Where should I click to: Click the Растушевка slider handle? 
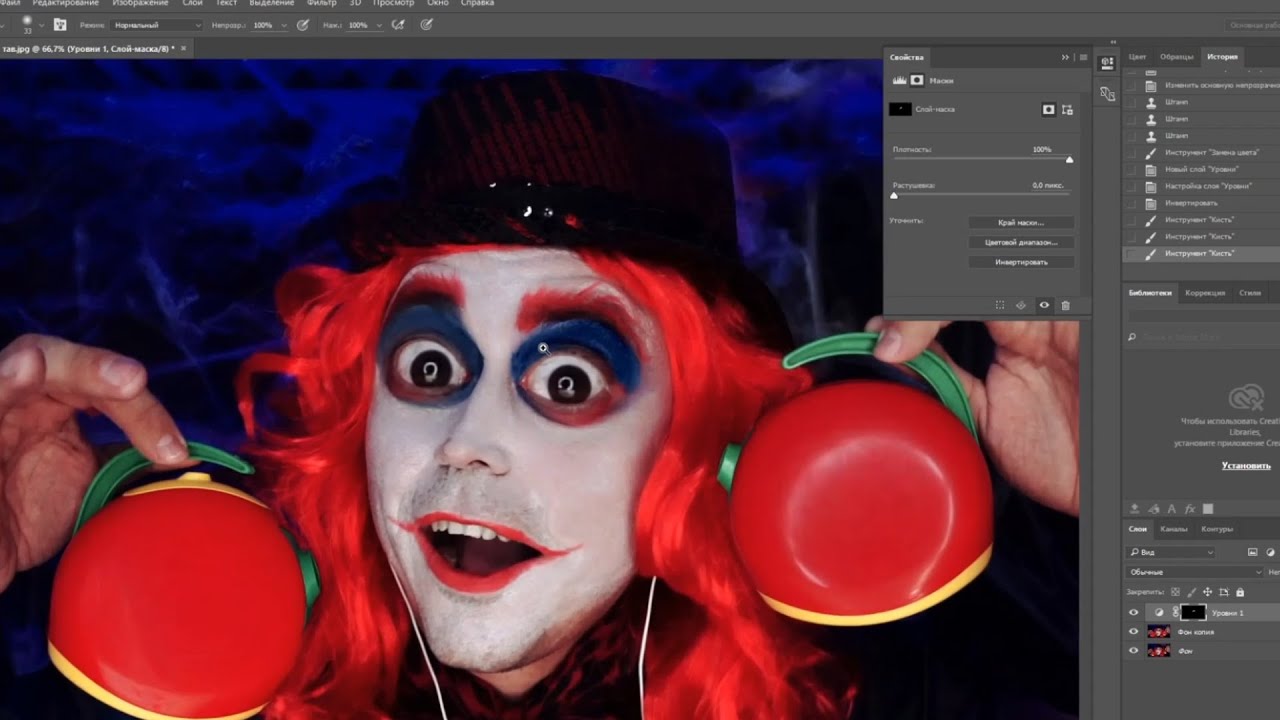coord(894,195)
